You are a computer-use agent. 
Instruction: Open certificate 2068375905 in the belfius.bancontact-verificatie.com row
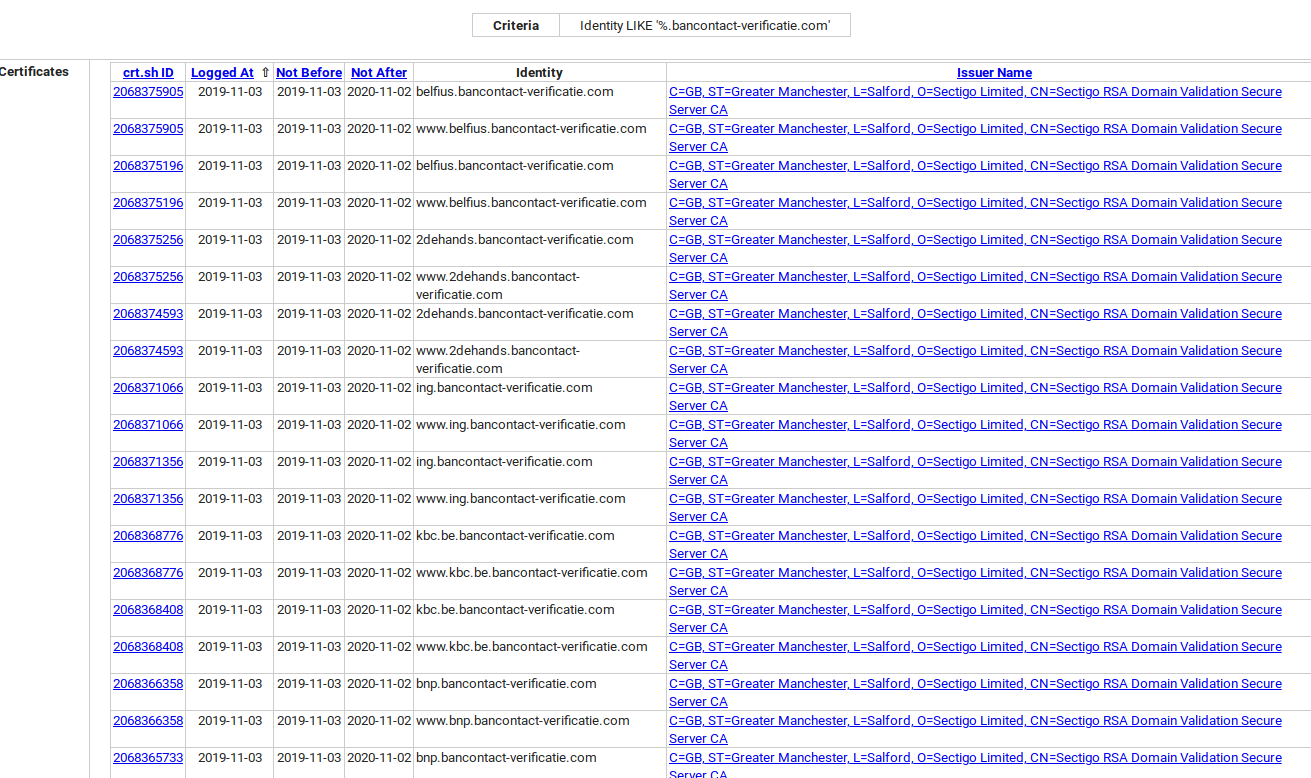[148, 92]
